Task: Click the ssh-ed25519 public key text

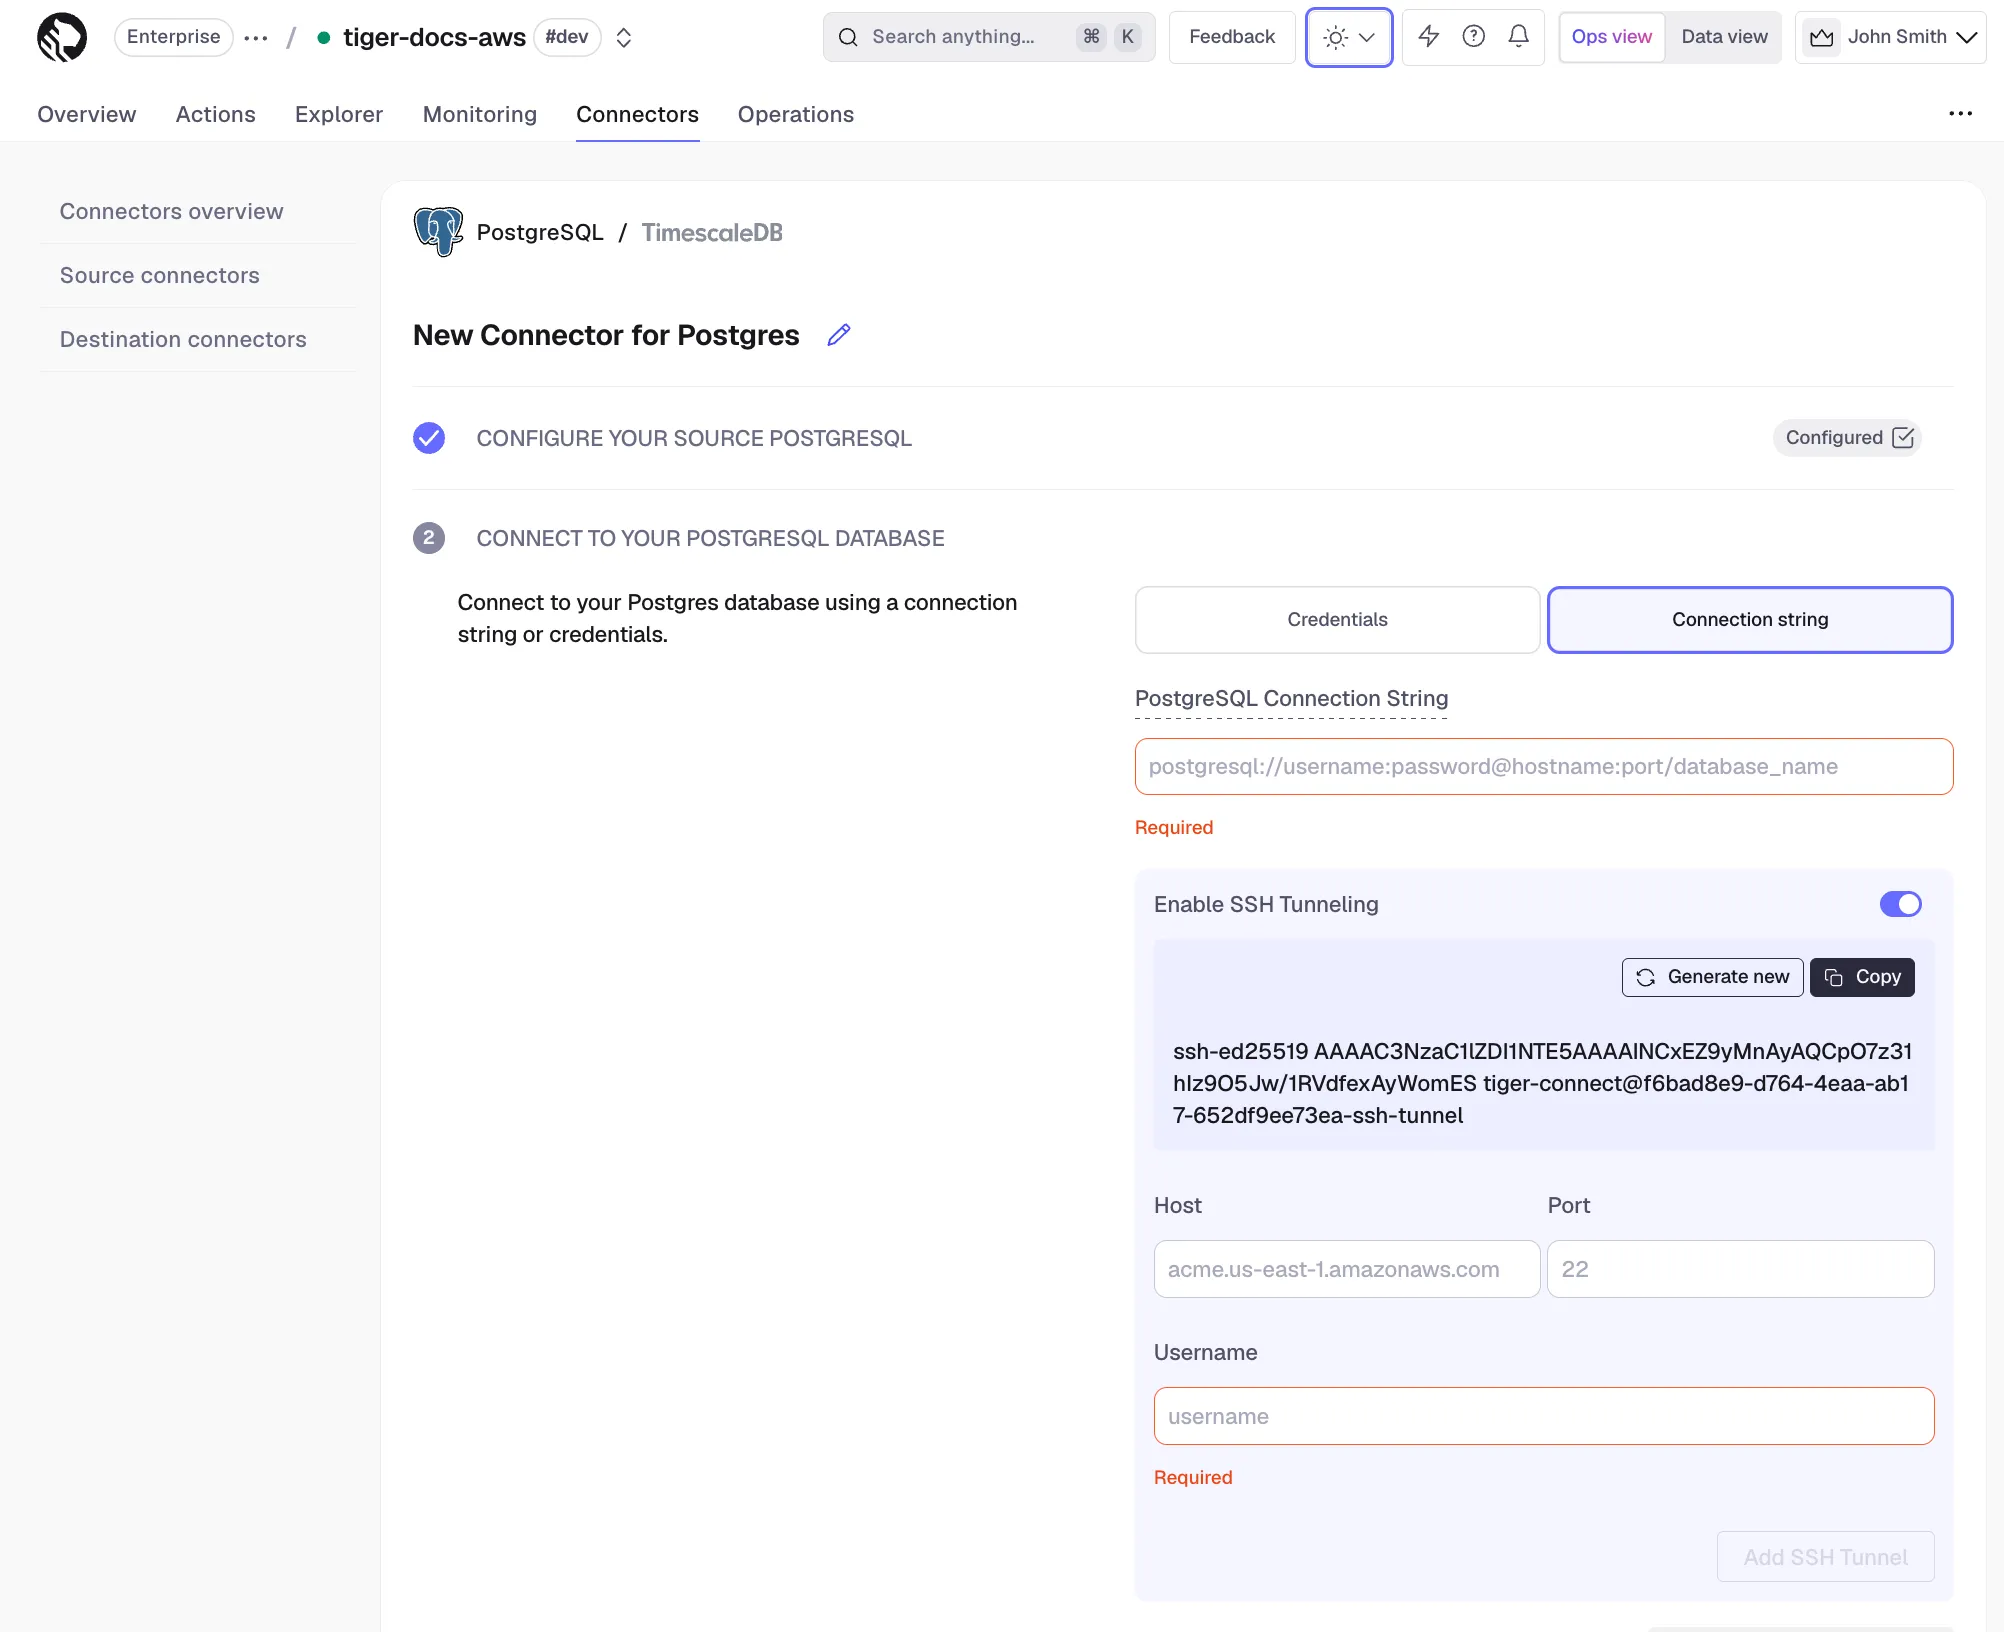Action: [1542, 1084]
